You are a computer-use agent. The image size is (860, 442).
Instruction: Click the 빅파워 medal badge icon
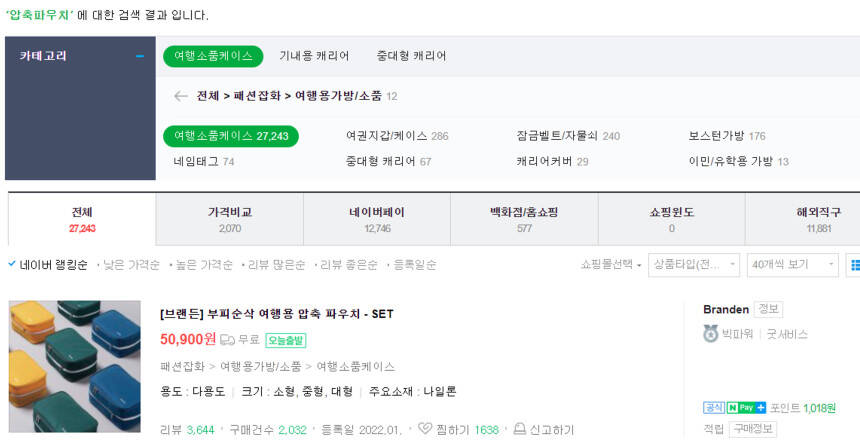point(711,334)
